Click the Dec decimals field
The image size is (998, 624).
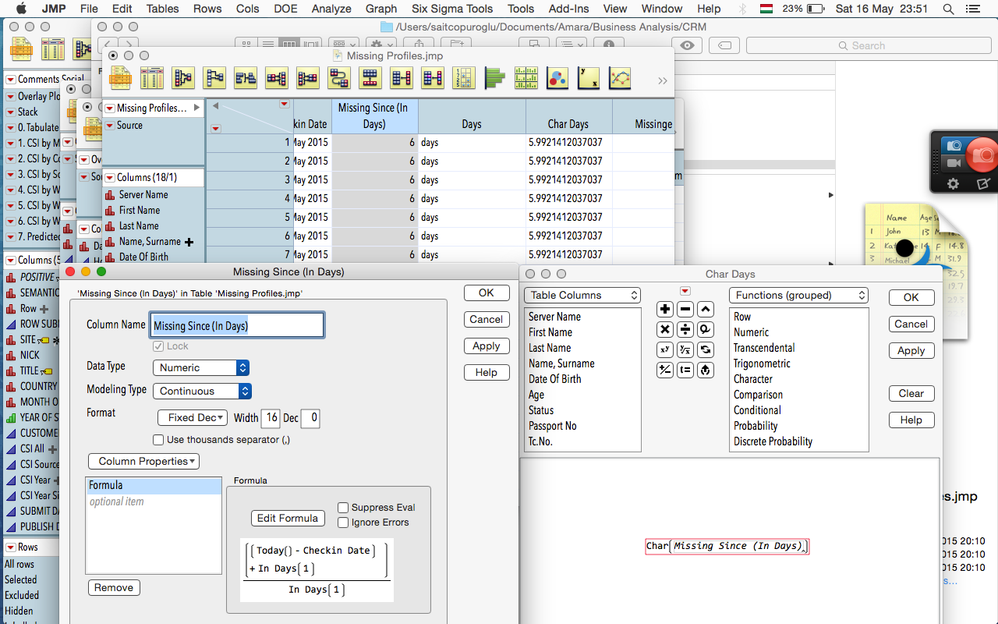pyautogui.click(x=310, y=418)
